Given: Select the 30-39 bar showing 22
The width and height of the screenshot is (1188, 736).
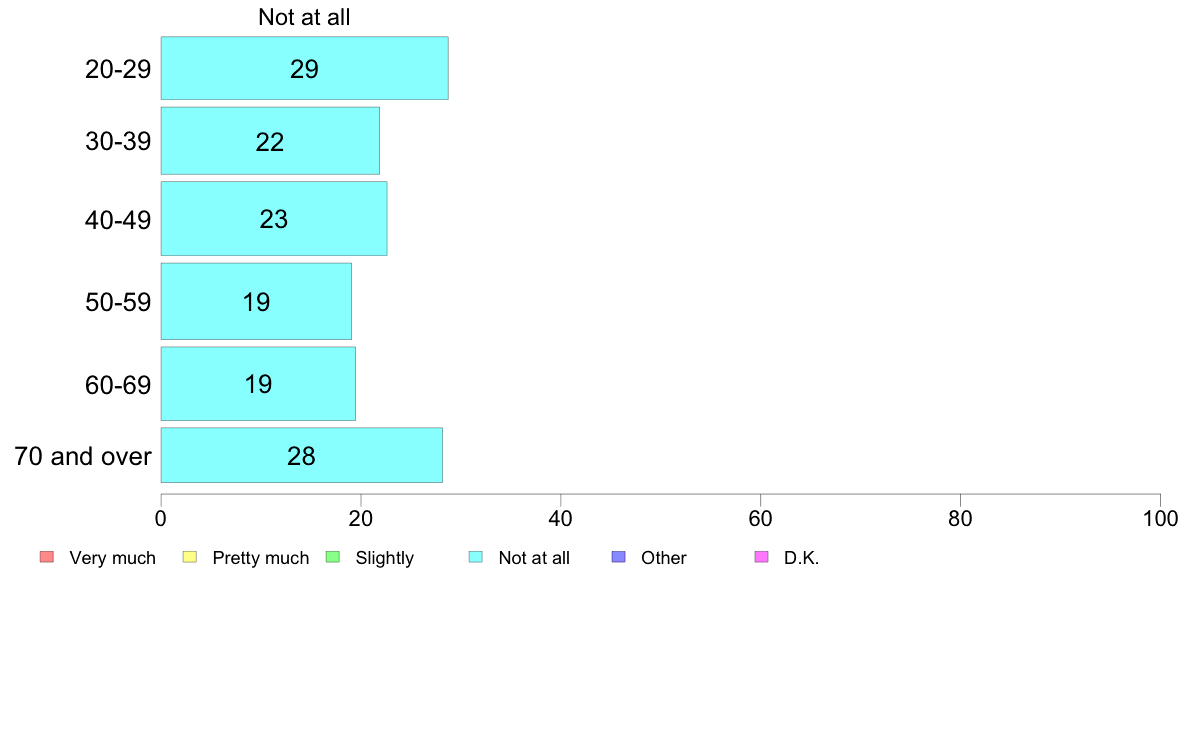Looking at the screenshot, I should (x=270, y=141).
